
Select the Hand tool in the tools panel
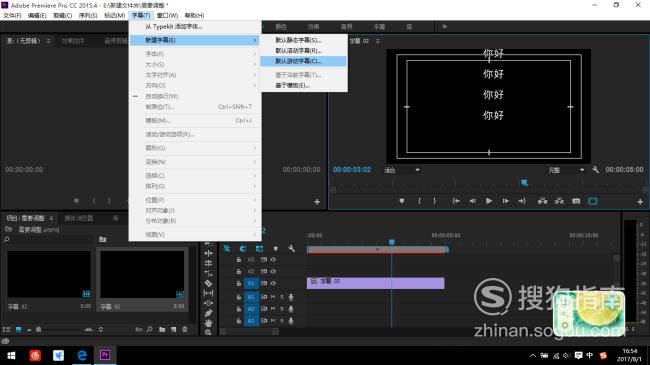coord(208,323)
